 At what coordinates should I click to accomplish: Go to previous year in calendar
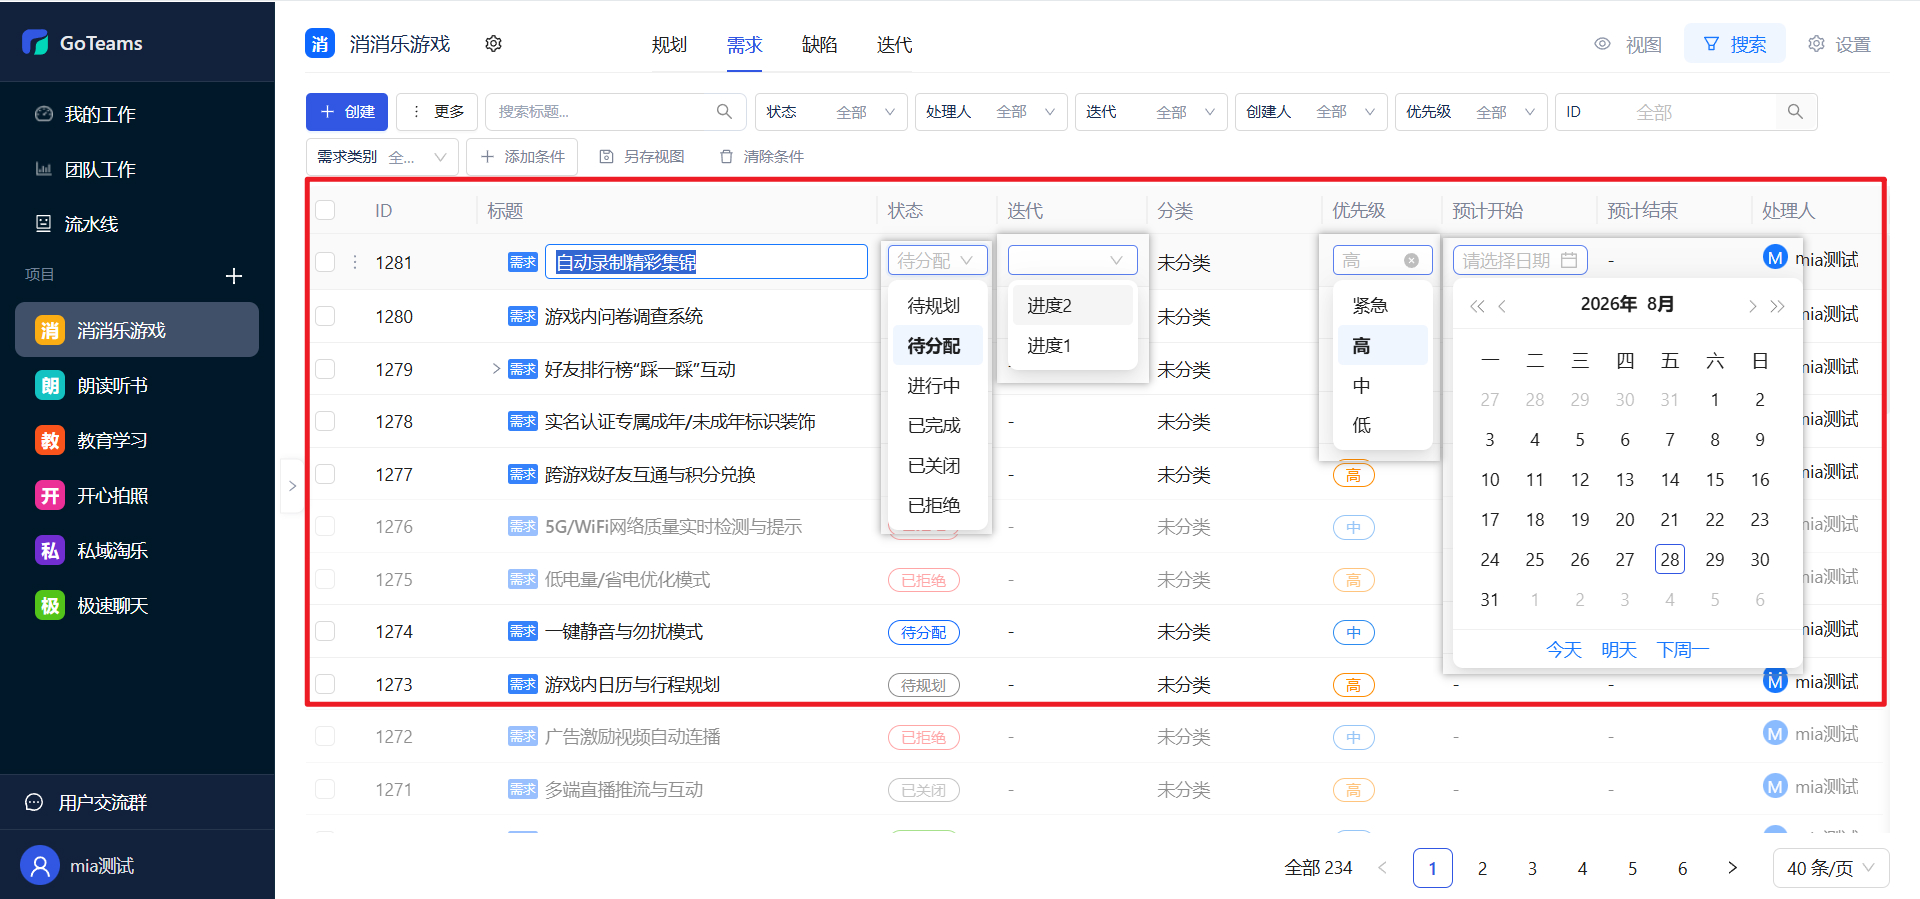coord(1477,306)
